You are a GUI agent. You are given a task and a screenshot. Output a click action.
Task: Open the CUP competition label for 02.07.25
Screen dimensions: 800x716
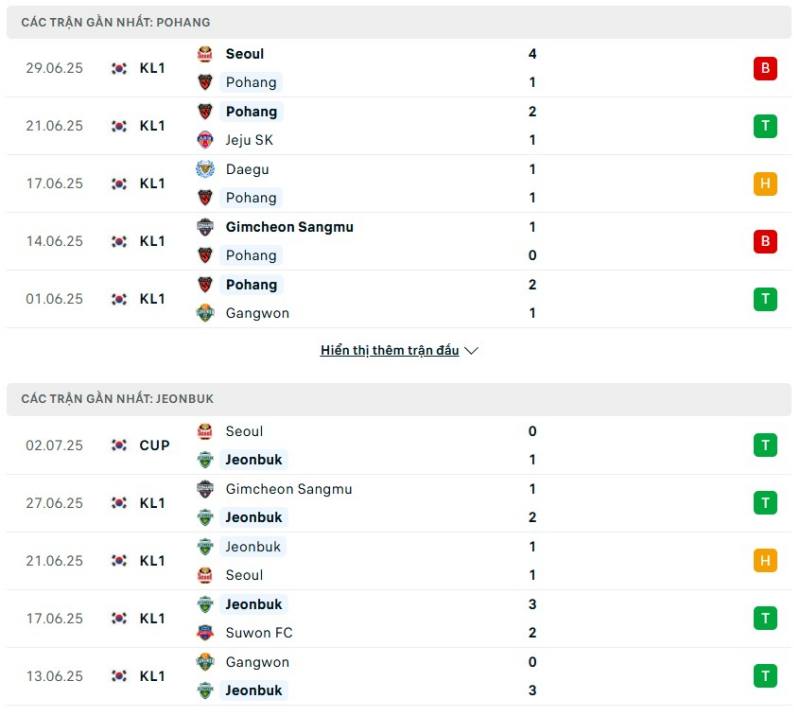[x=155, y=445]
